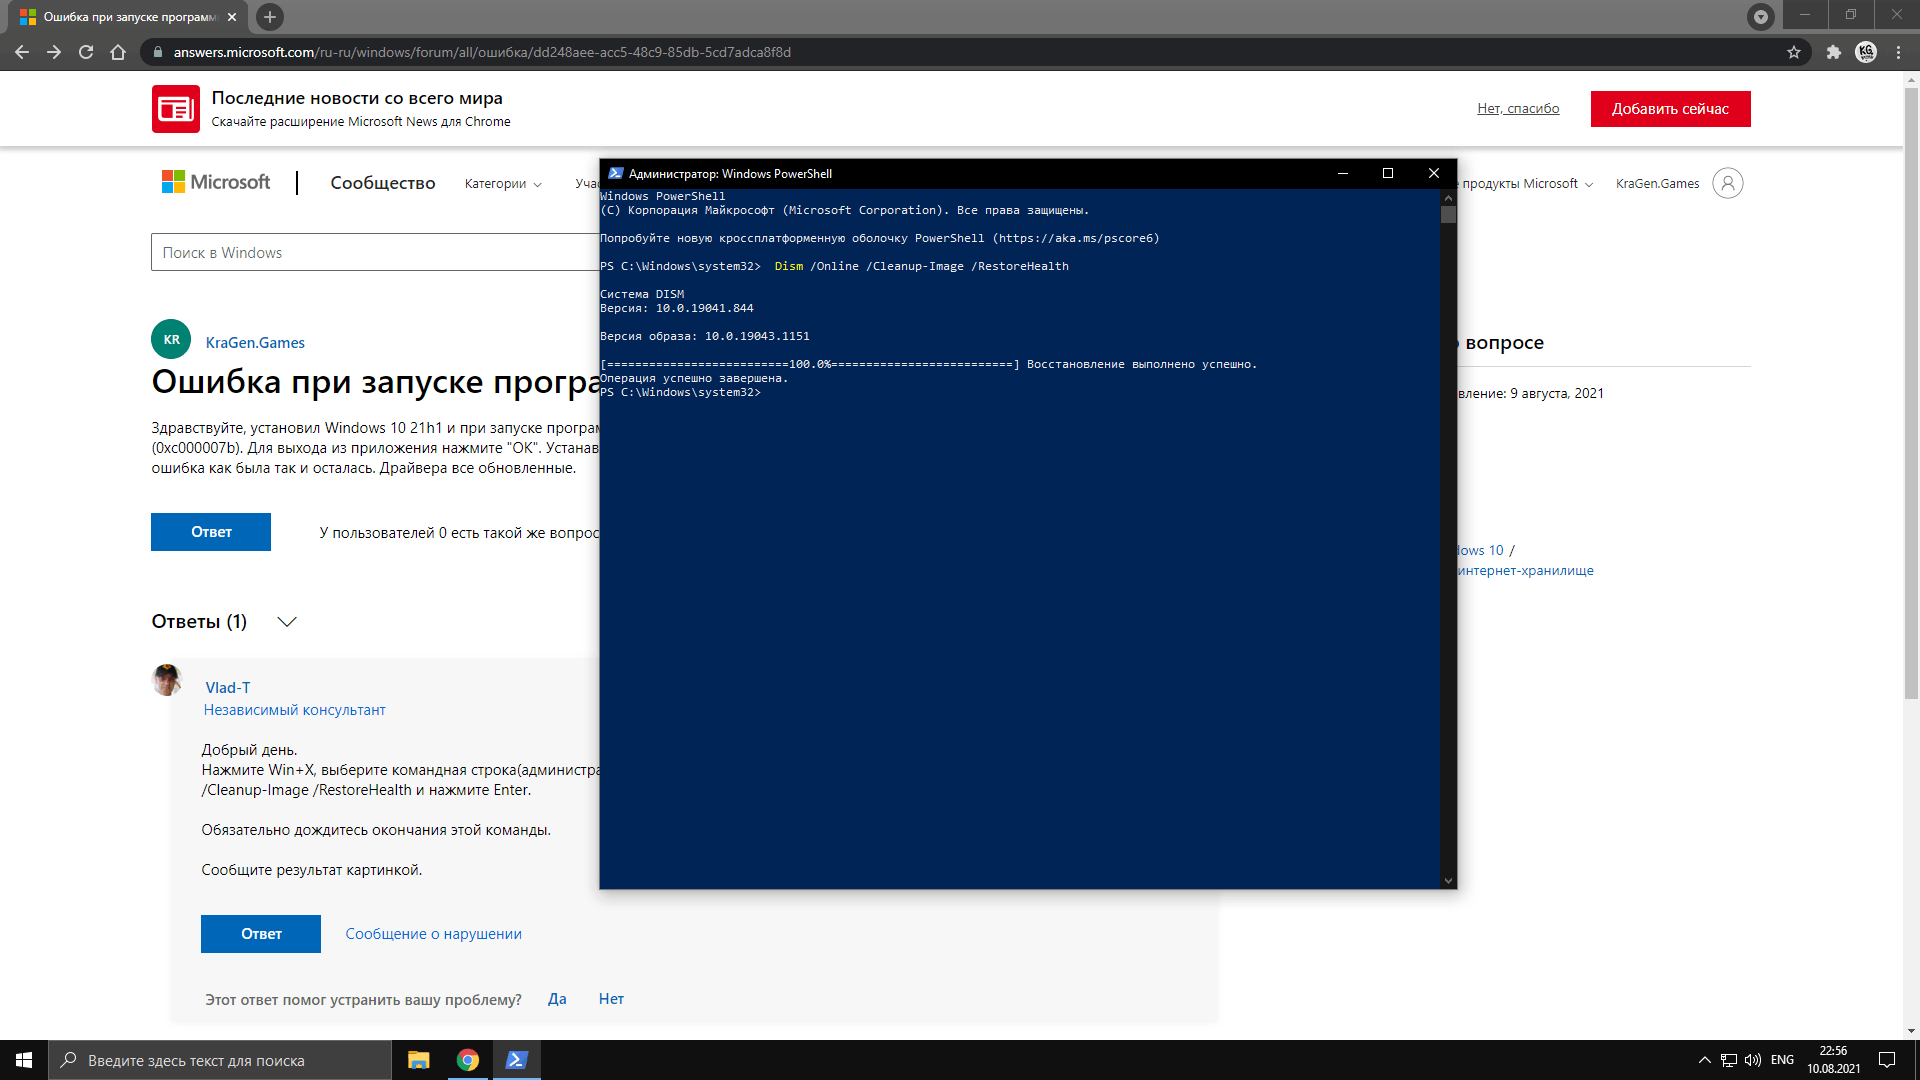Image resolution: width=1920 pixels, height=1080 pixels.
Task: Open new Chrome tab with plus button
Action: [x=270, y=17]
